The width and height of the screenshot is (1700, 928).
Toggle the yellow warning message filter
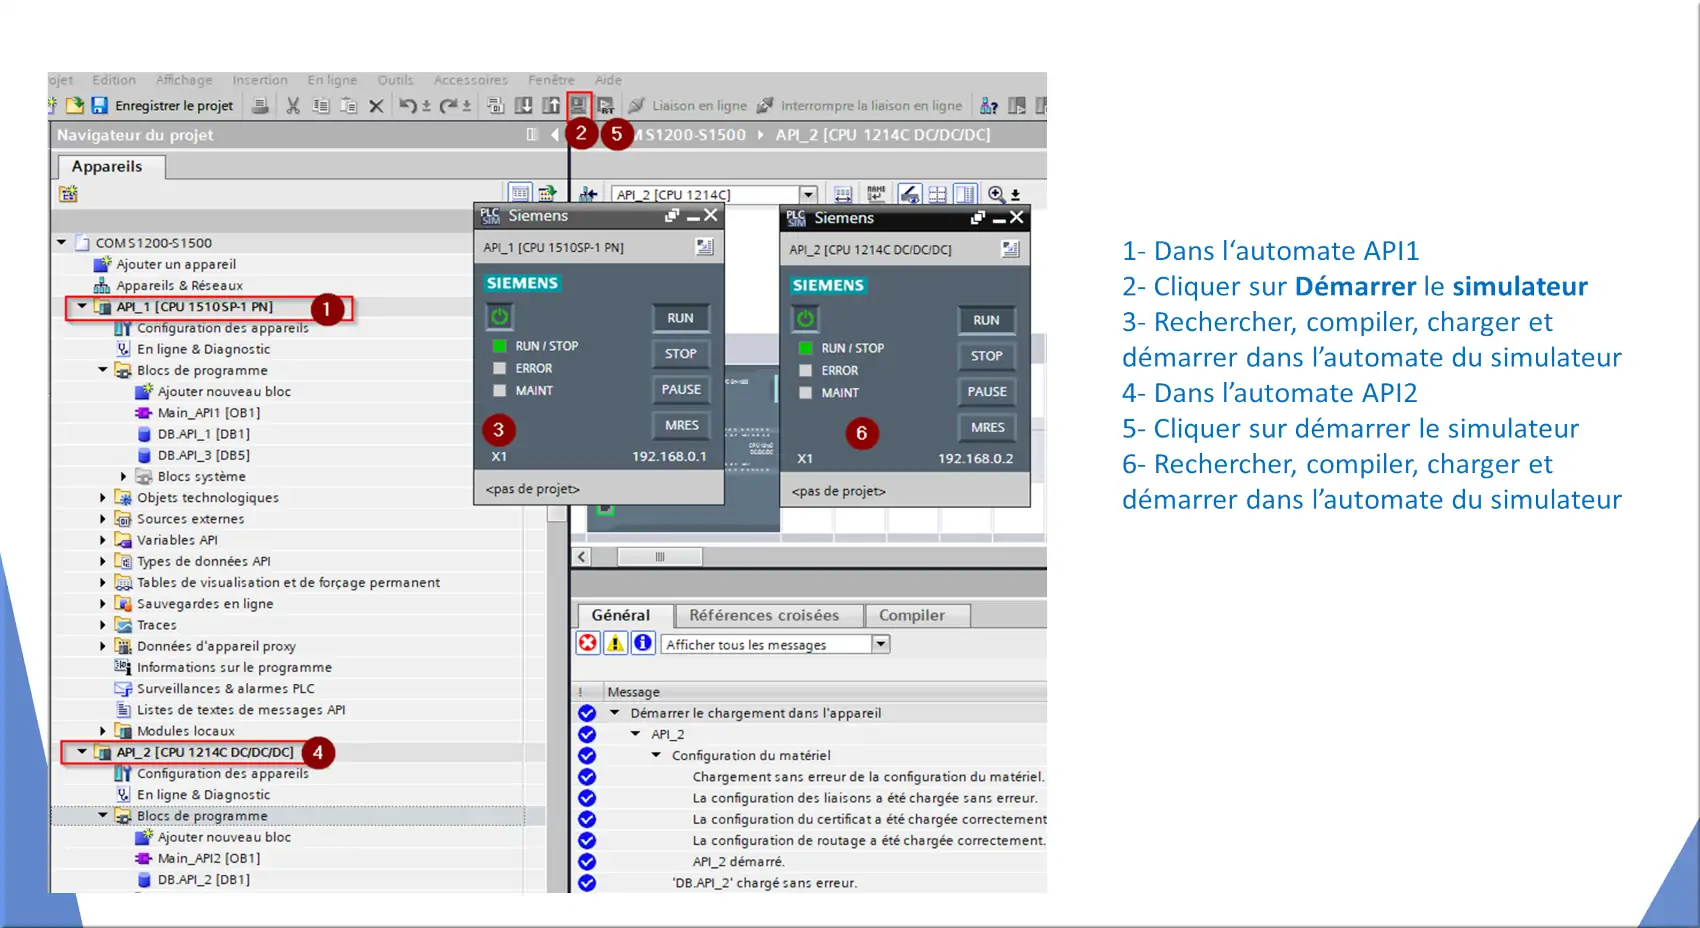[x=616, y=643]
